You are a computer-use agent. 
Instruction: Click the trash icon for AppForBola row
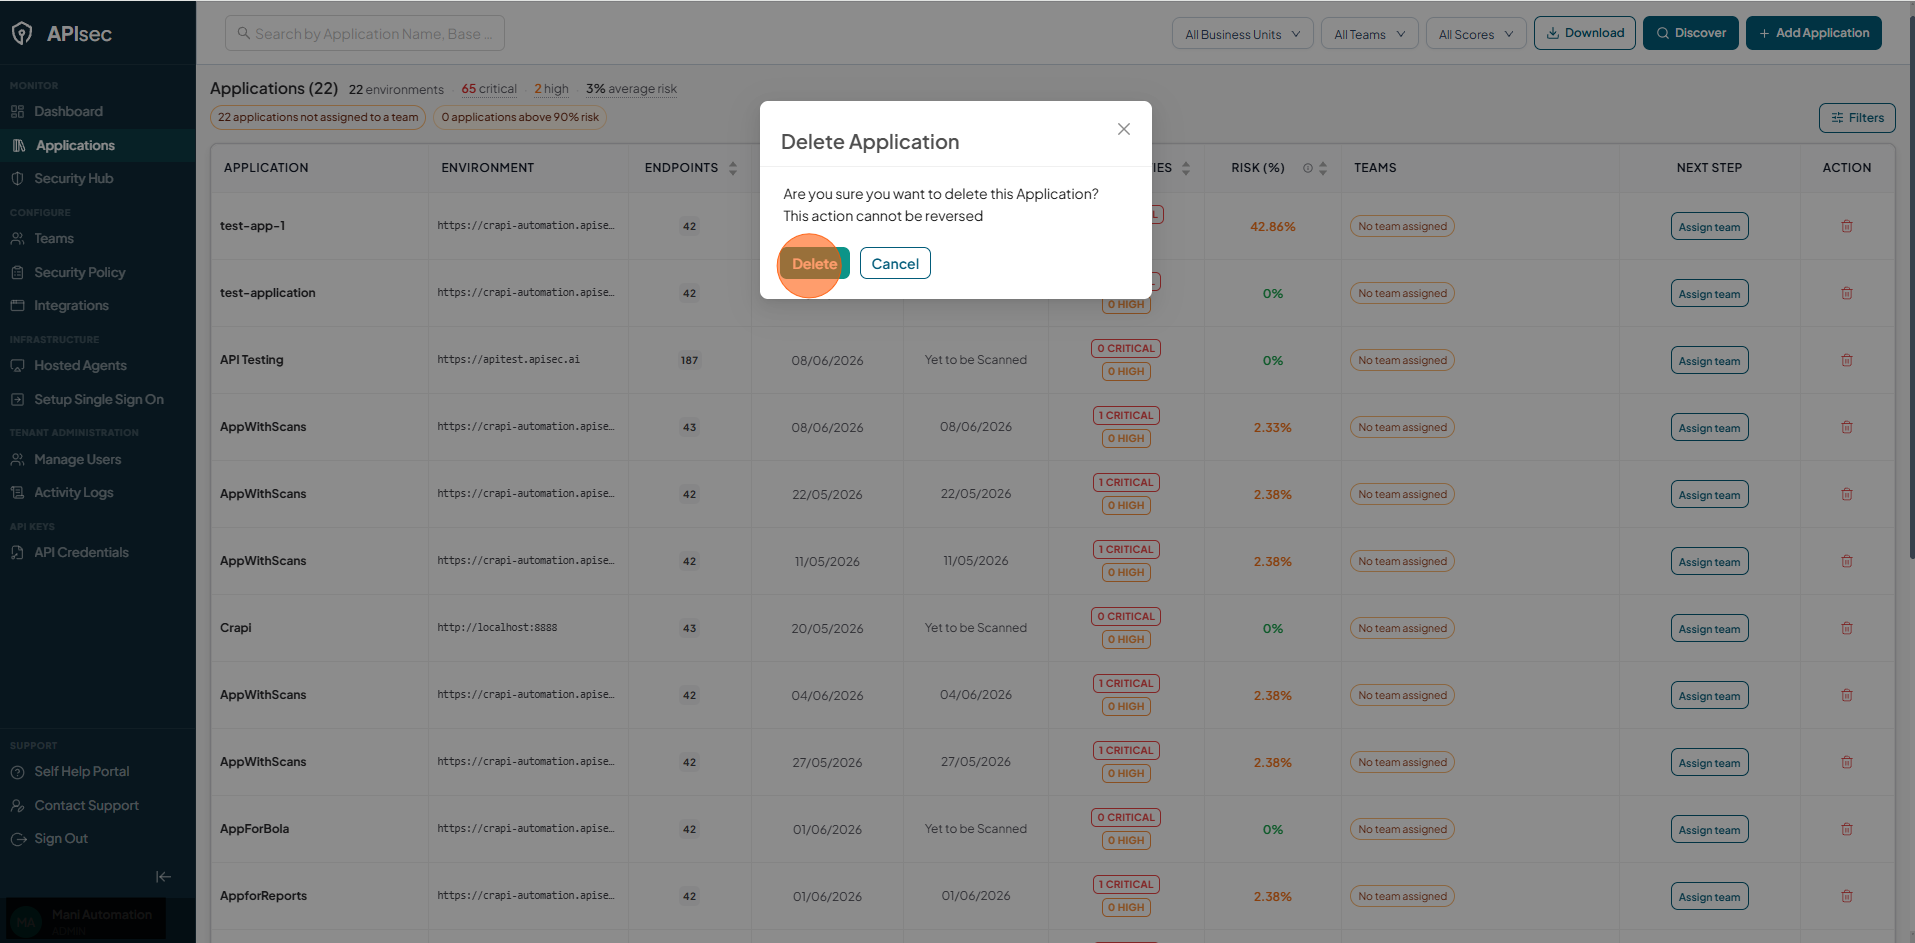pos(1847,829)
